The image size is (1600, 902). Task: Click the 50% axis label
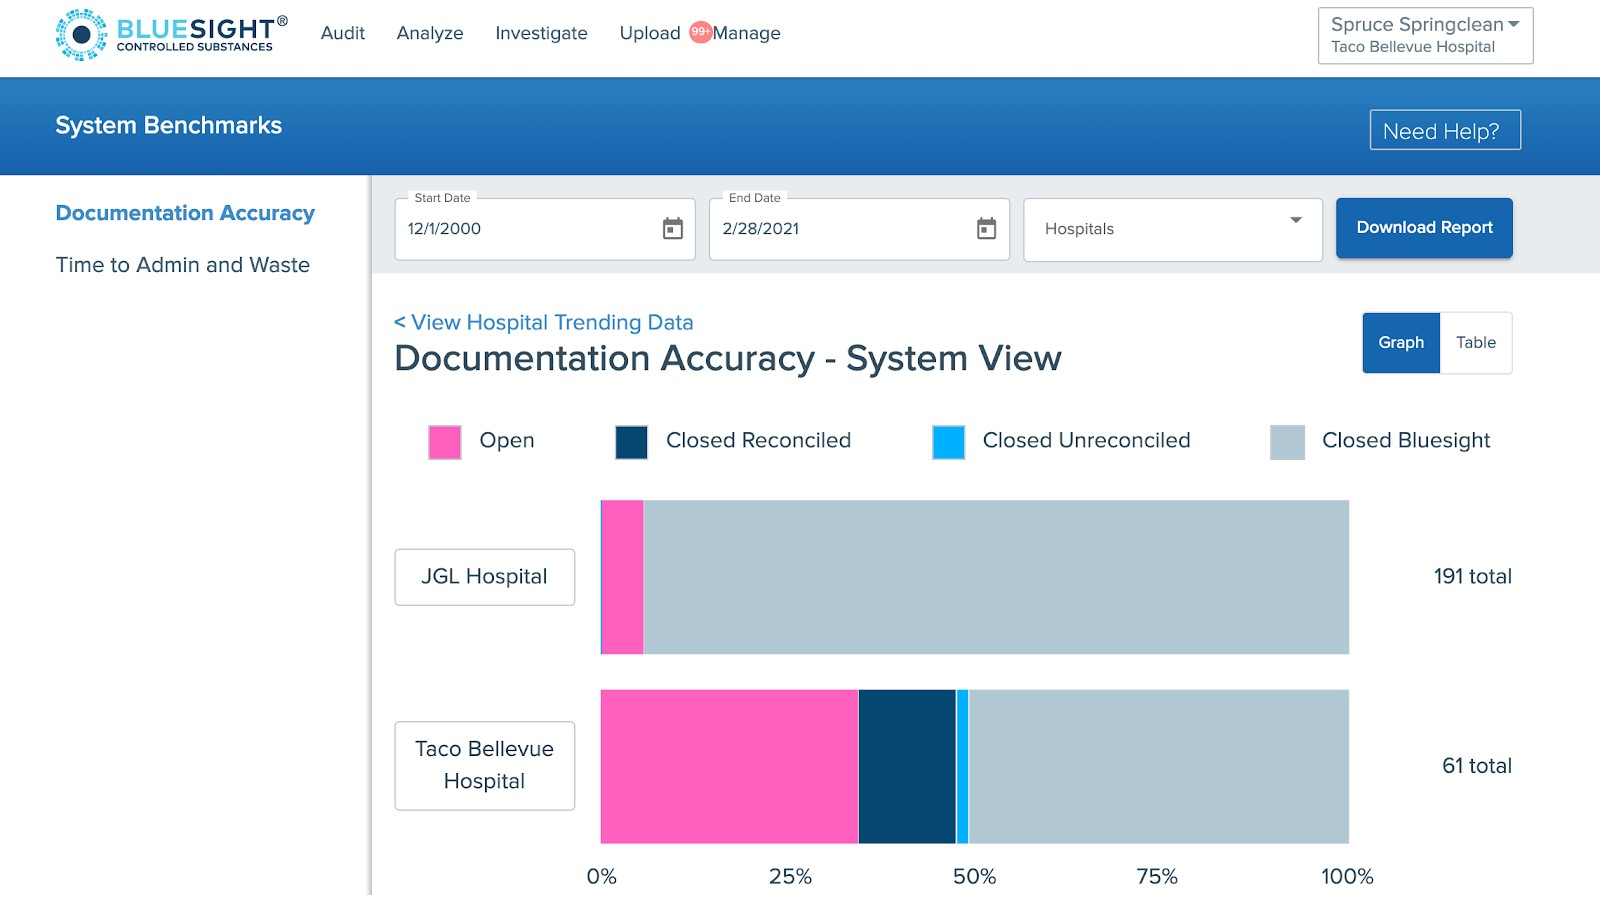pyautogui.click(x=975, y=877)
